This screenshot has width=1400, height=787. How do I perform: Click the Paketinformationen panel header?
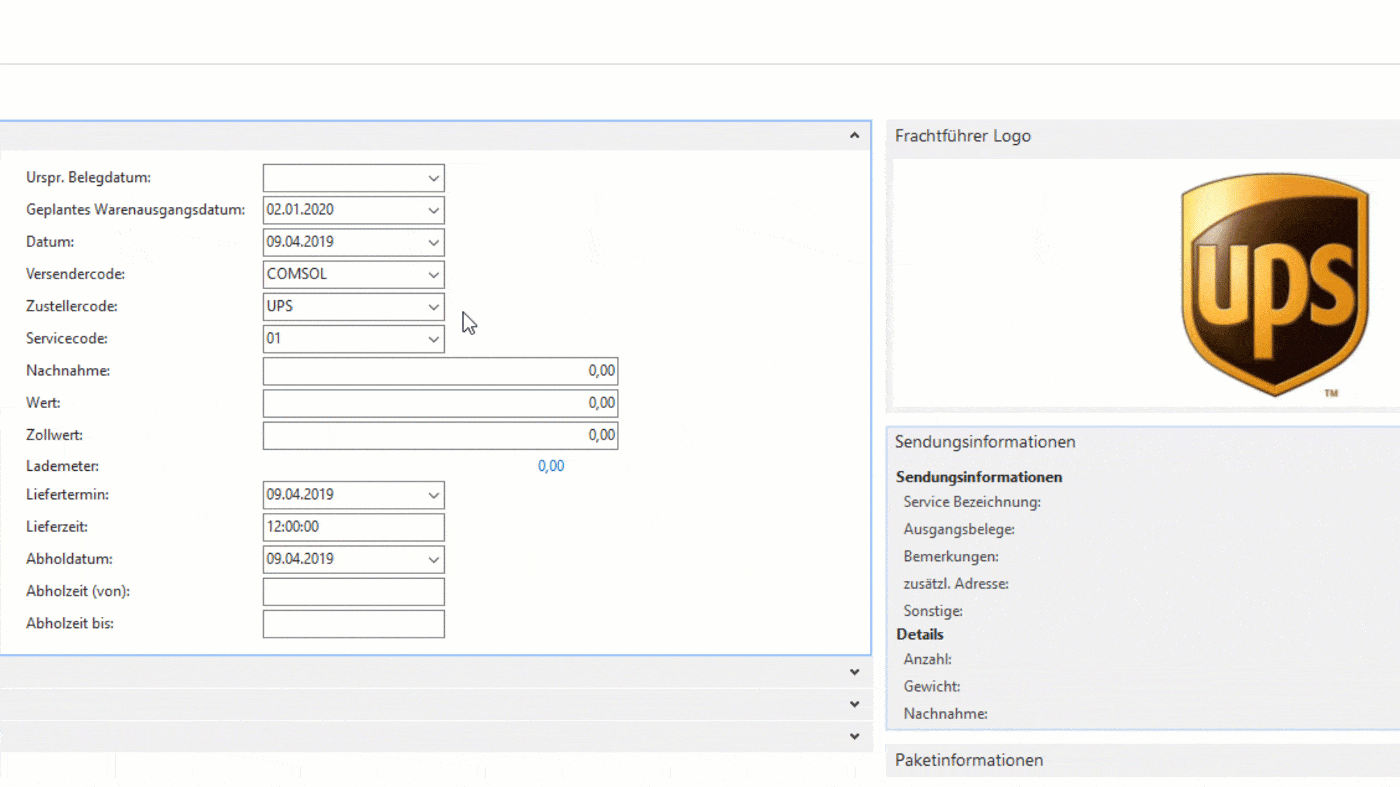point(1143,760)
